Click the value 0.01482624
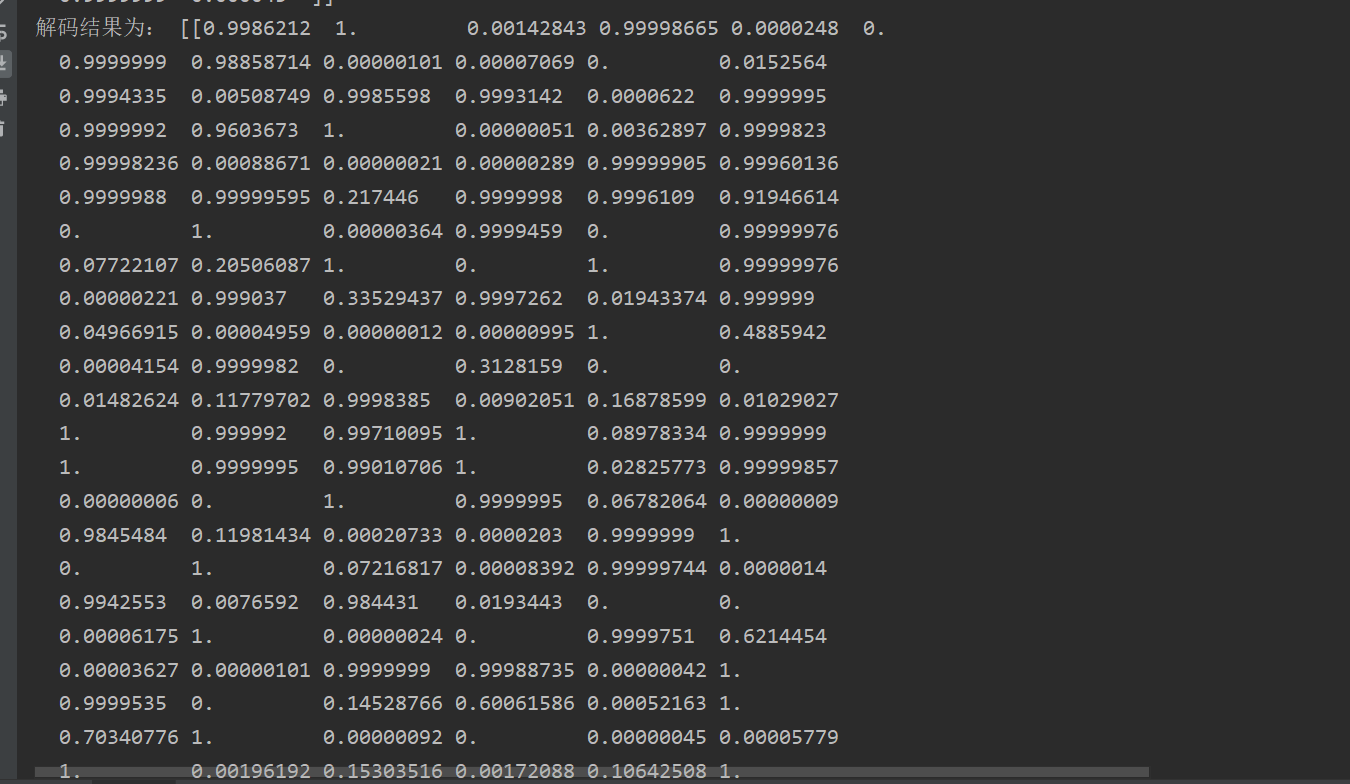Viewport: 1350px width, 784px height. click(x=119, y=401)
